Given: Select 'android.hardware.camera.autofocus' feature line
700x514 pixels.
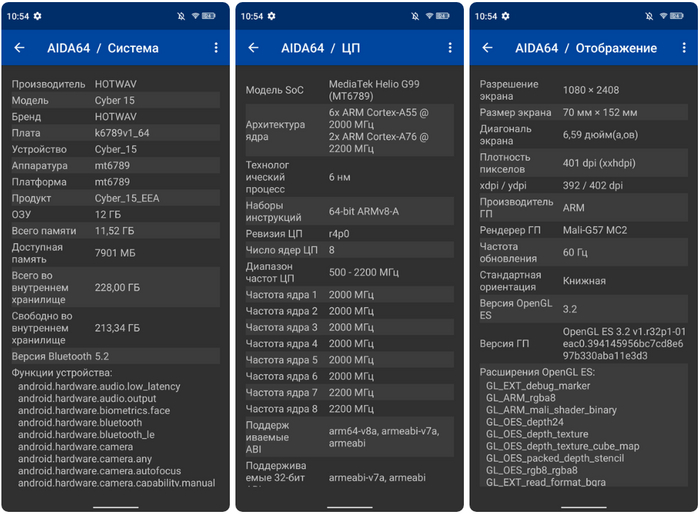Looking at the screenshot, I should [100, 471].
